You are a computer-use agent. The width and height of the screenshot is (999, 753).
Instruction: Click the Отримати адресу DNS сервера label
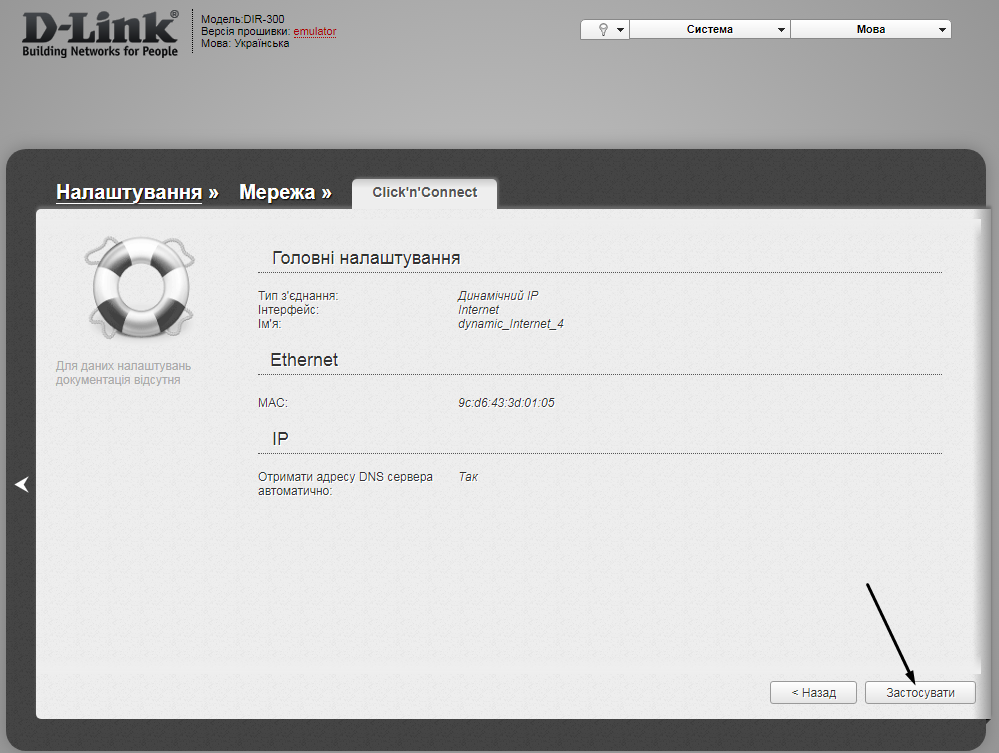coord(345,484)
